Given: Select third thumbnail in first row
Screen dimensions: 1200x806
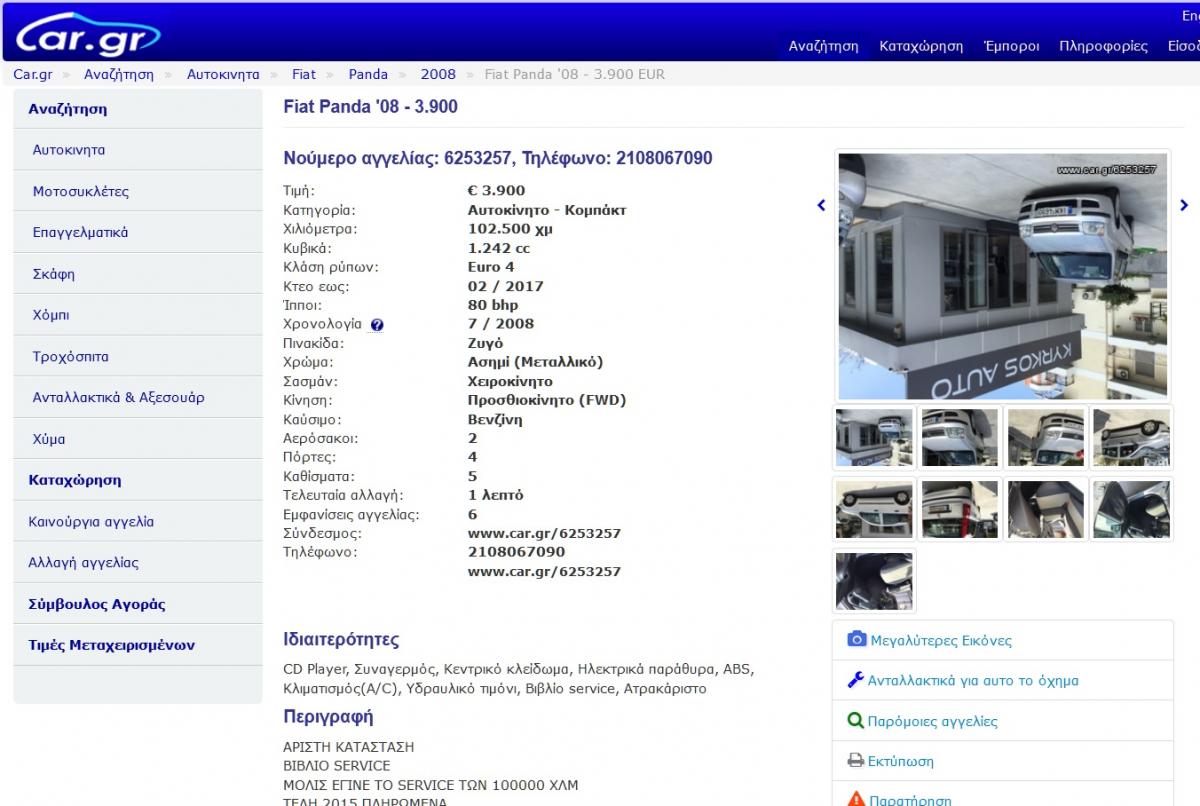Looking at the screenshot, I should point(1045,437).
